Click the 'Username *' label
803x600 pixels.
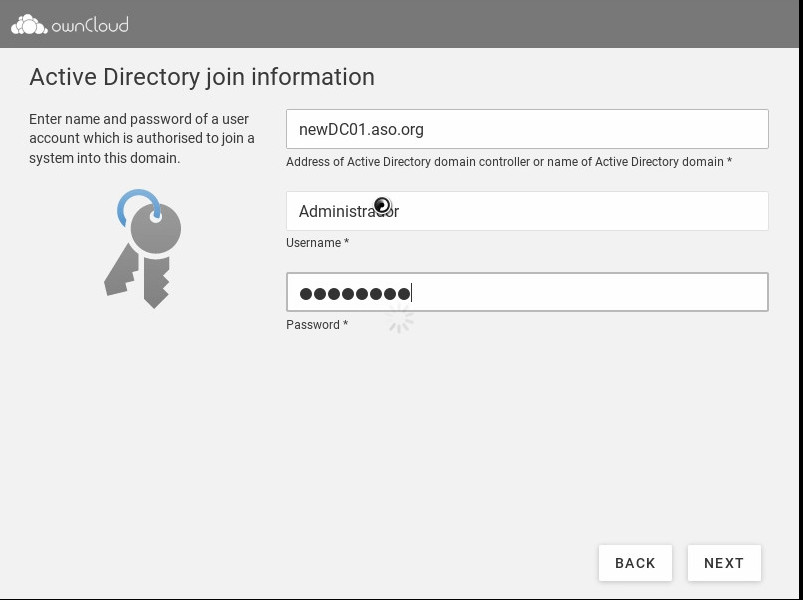pyautogui.click(x=317, y=243)
